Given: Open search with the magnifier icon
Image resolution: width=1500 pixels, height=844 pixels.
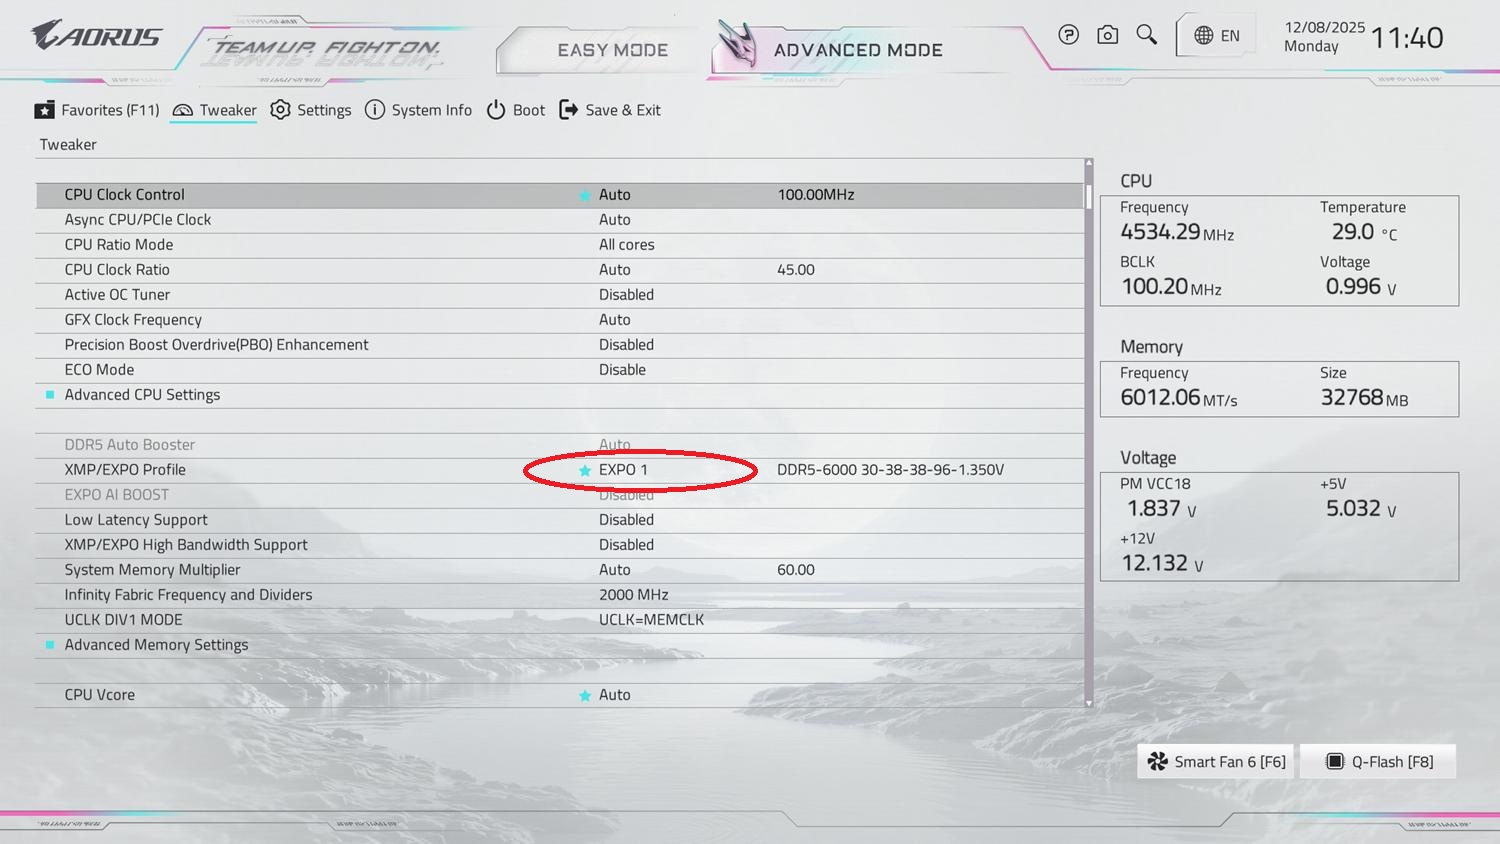Looking at the screenshot, I should [x=1146, y=35].
